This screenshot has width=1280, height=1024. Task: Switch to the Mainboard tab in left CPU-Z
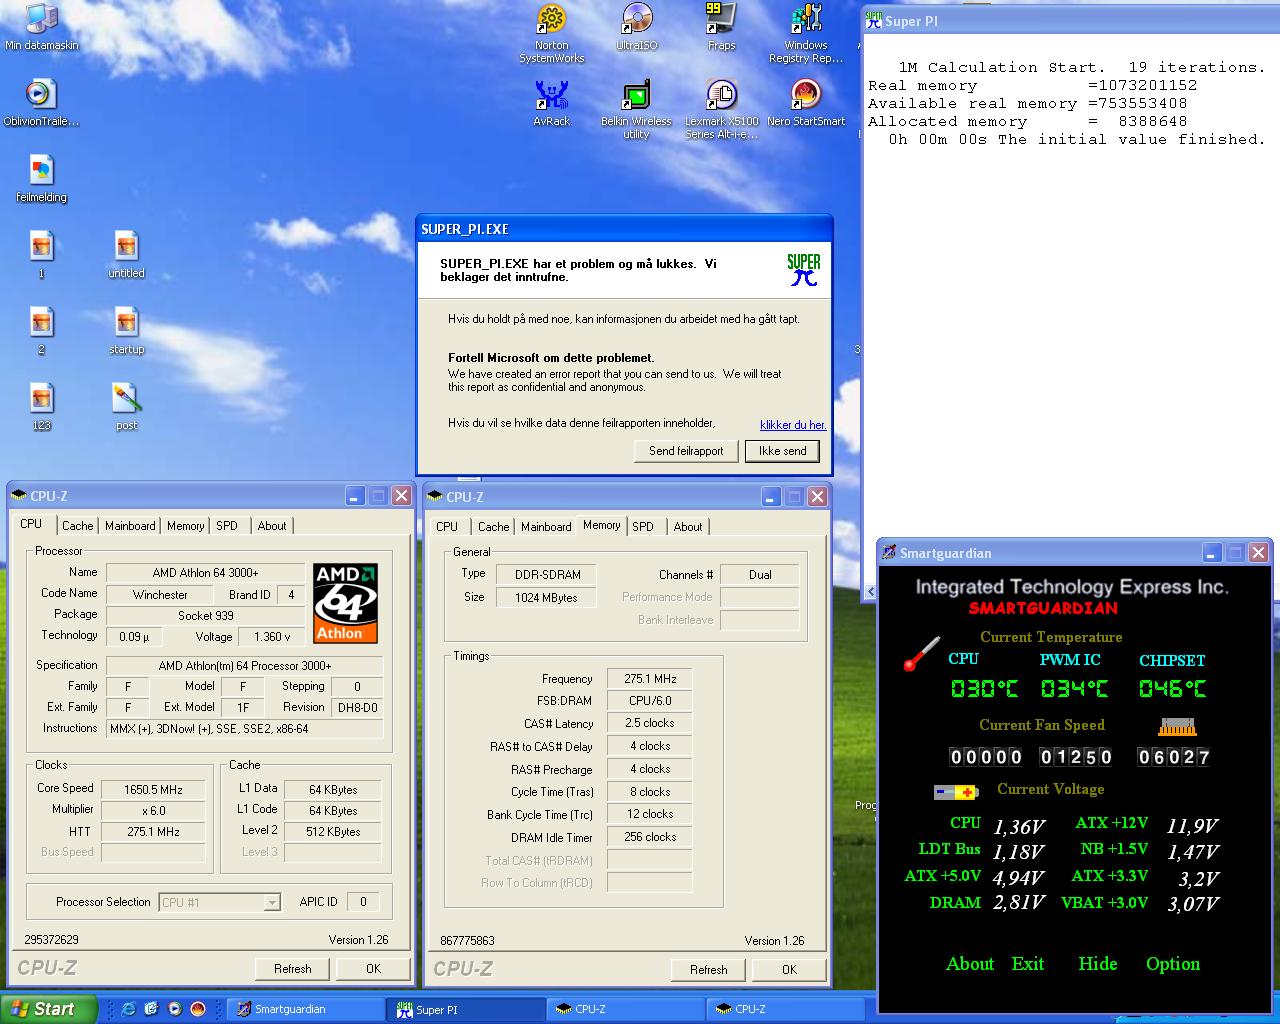(x=130, y=526)
